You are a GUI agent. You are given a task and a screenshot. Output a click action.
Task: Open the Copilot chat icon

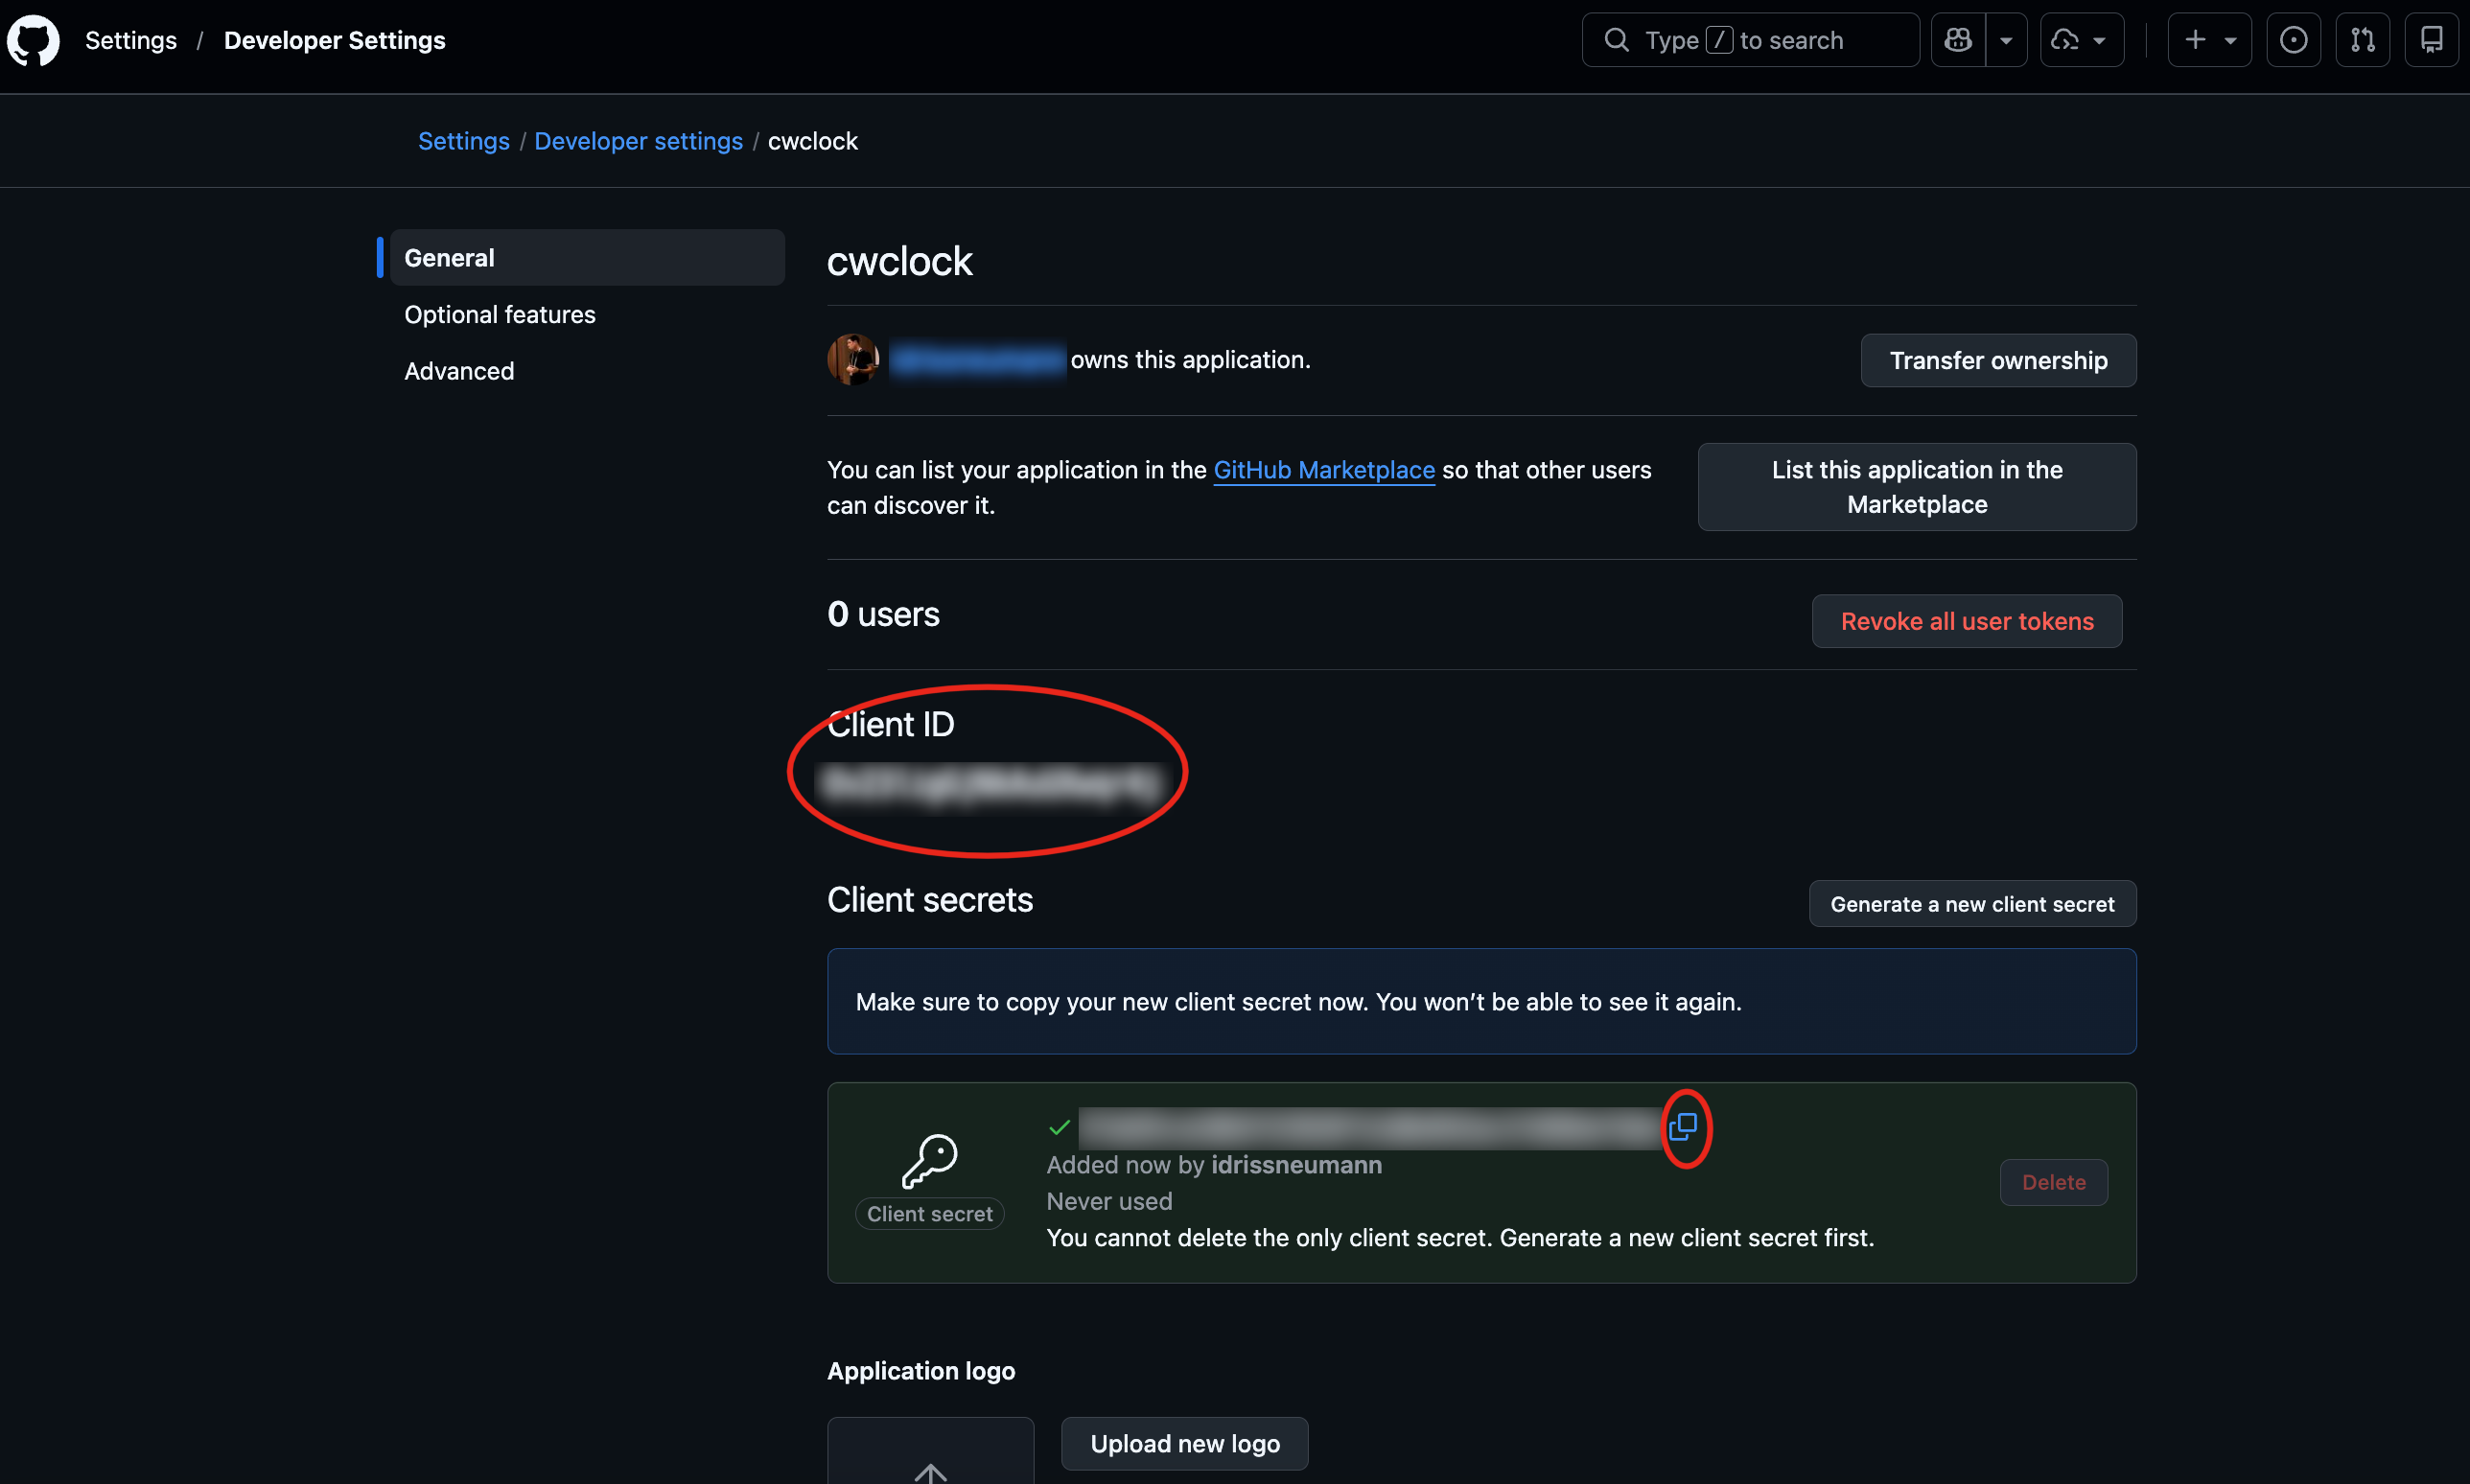point(1957,40)
